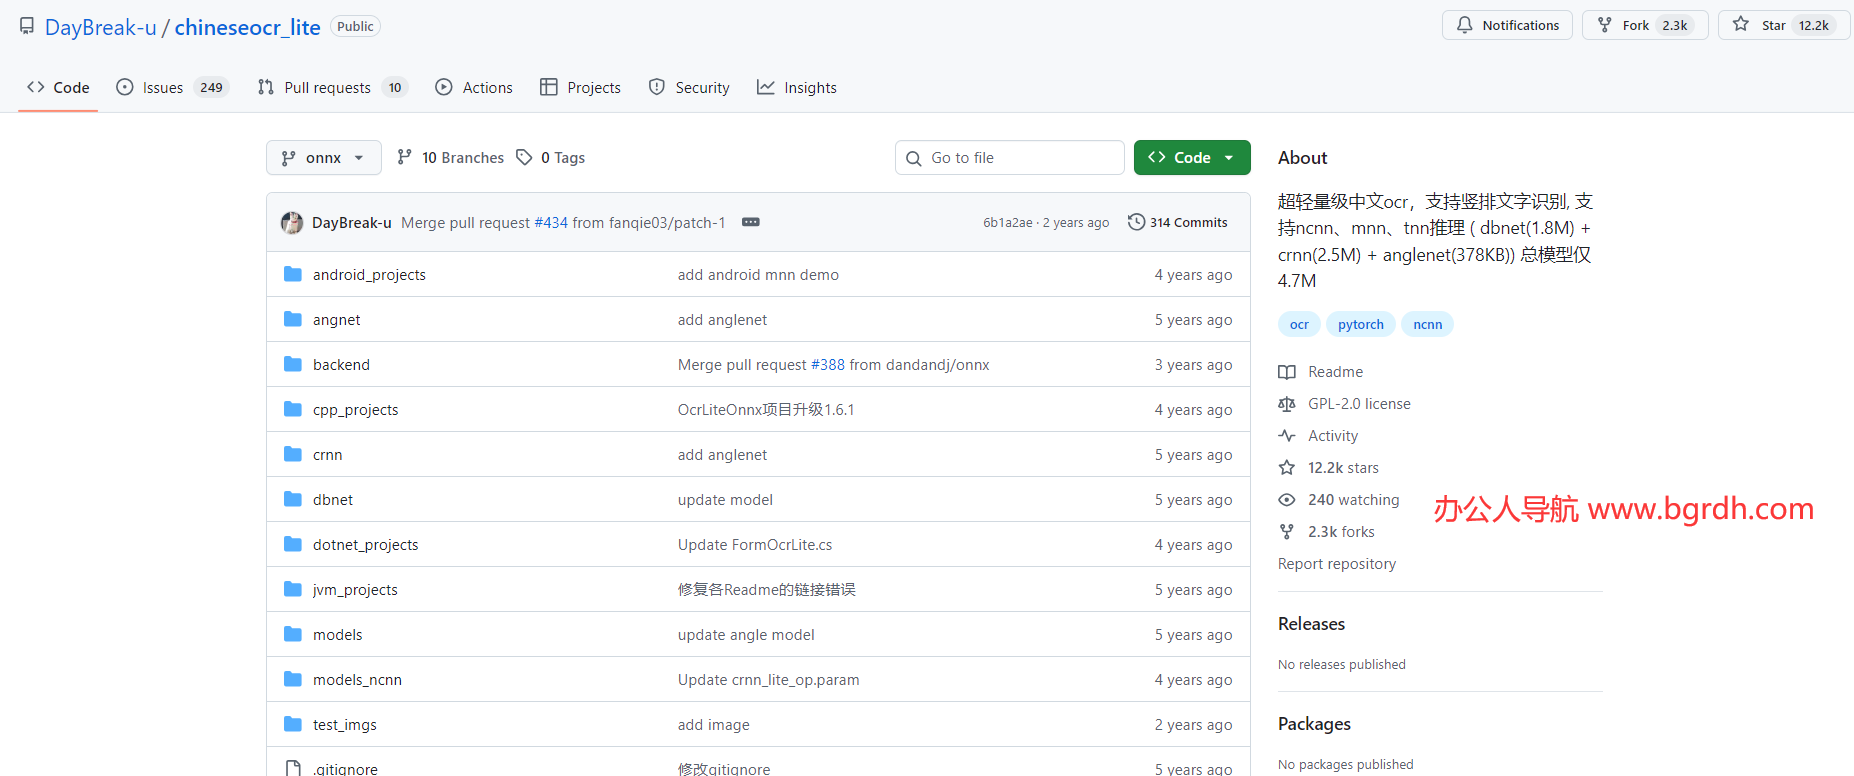The height and width of the screenshot is (776, 1854).
Task: Select the ocr topic tag
Action: (x=1299, y=324)
